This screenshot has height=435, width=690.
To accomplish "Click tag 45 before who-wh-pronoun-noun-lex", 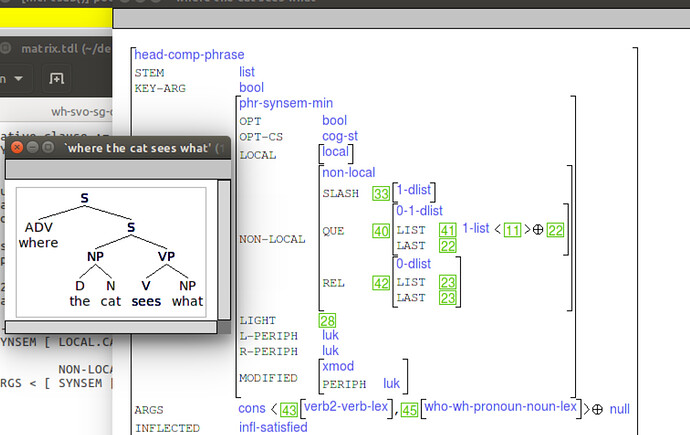I will 409,410.
